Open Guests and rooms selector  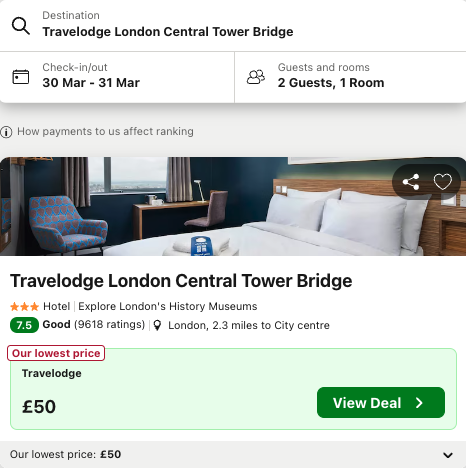(x=350, y=77)
